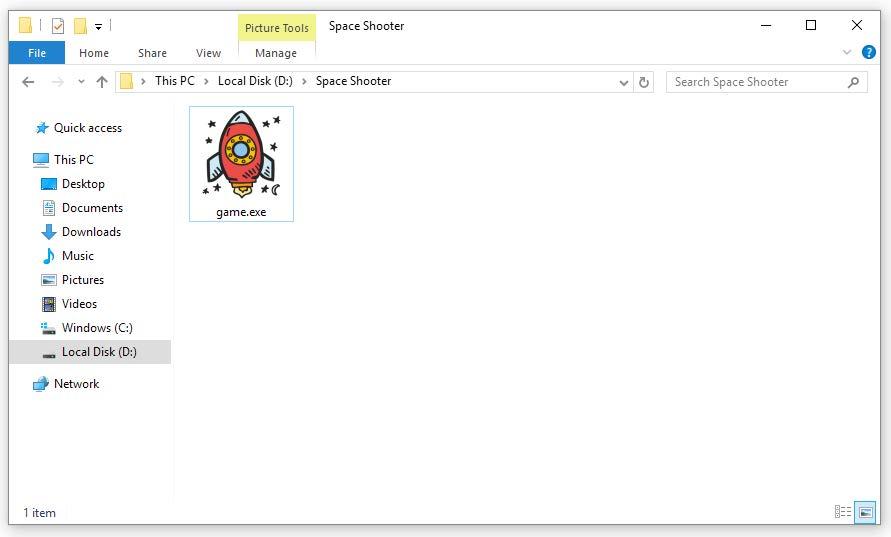This screenshot has height=537, width=891.
Task: Open Windows Help with the question mark
Action: click(868, 52)
